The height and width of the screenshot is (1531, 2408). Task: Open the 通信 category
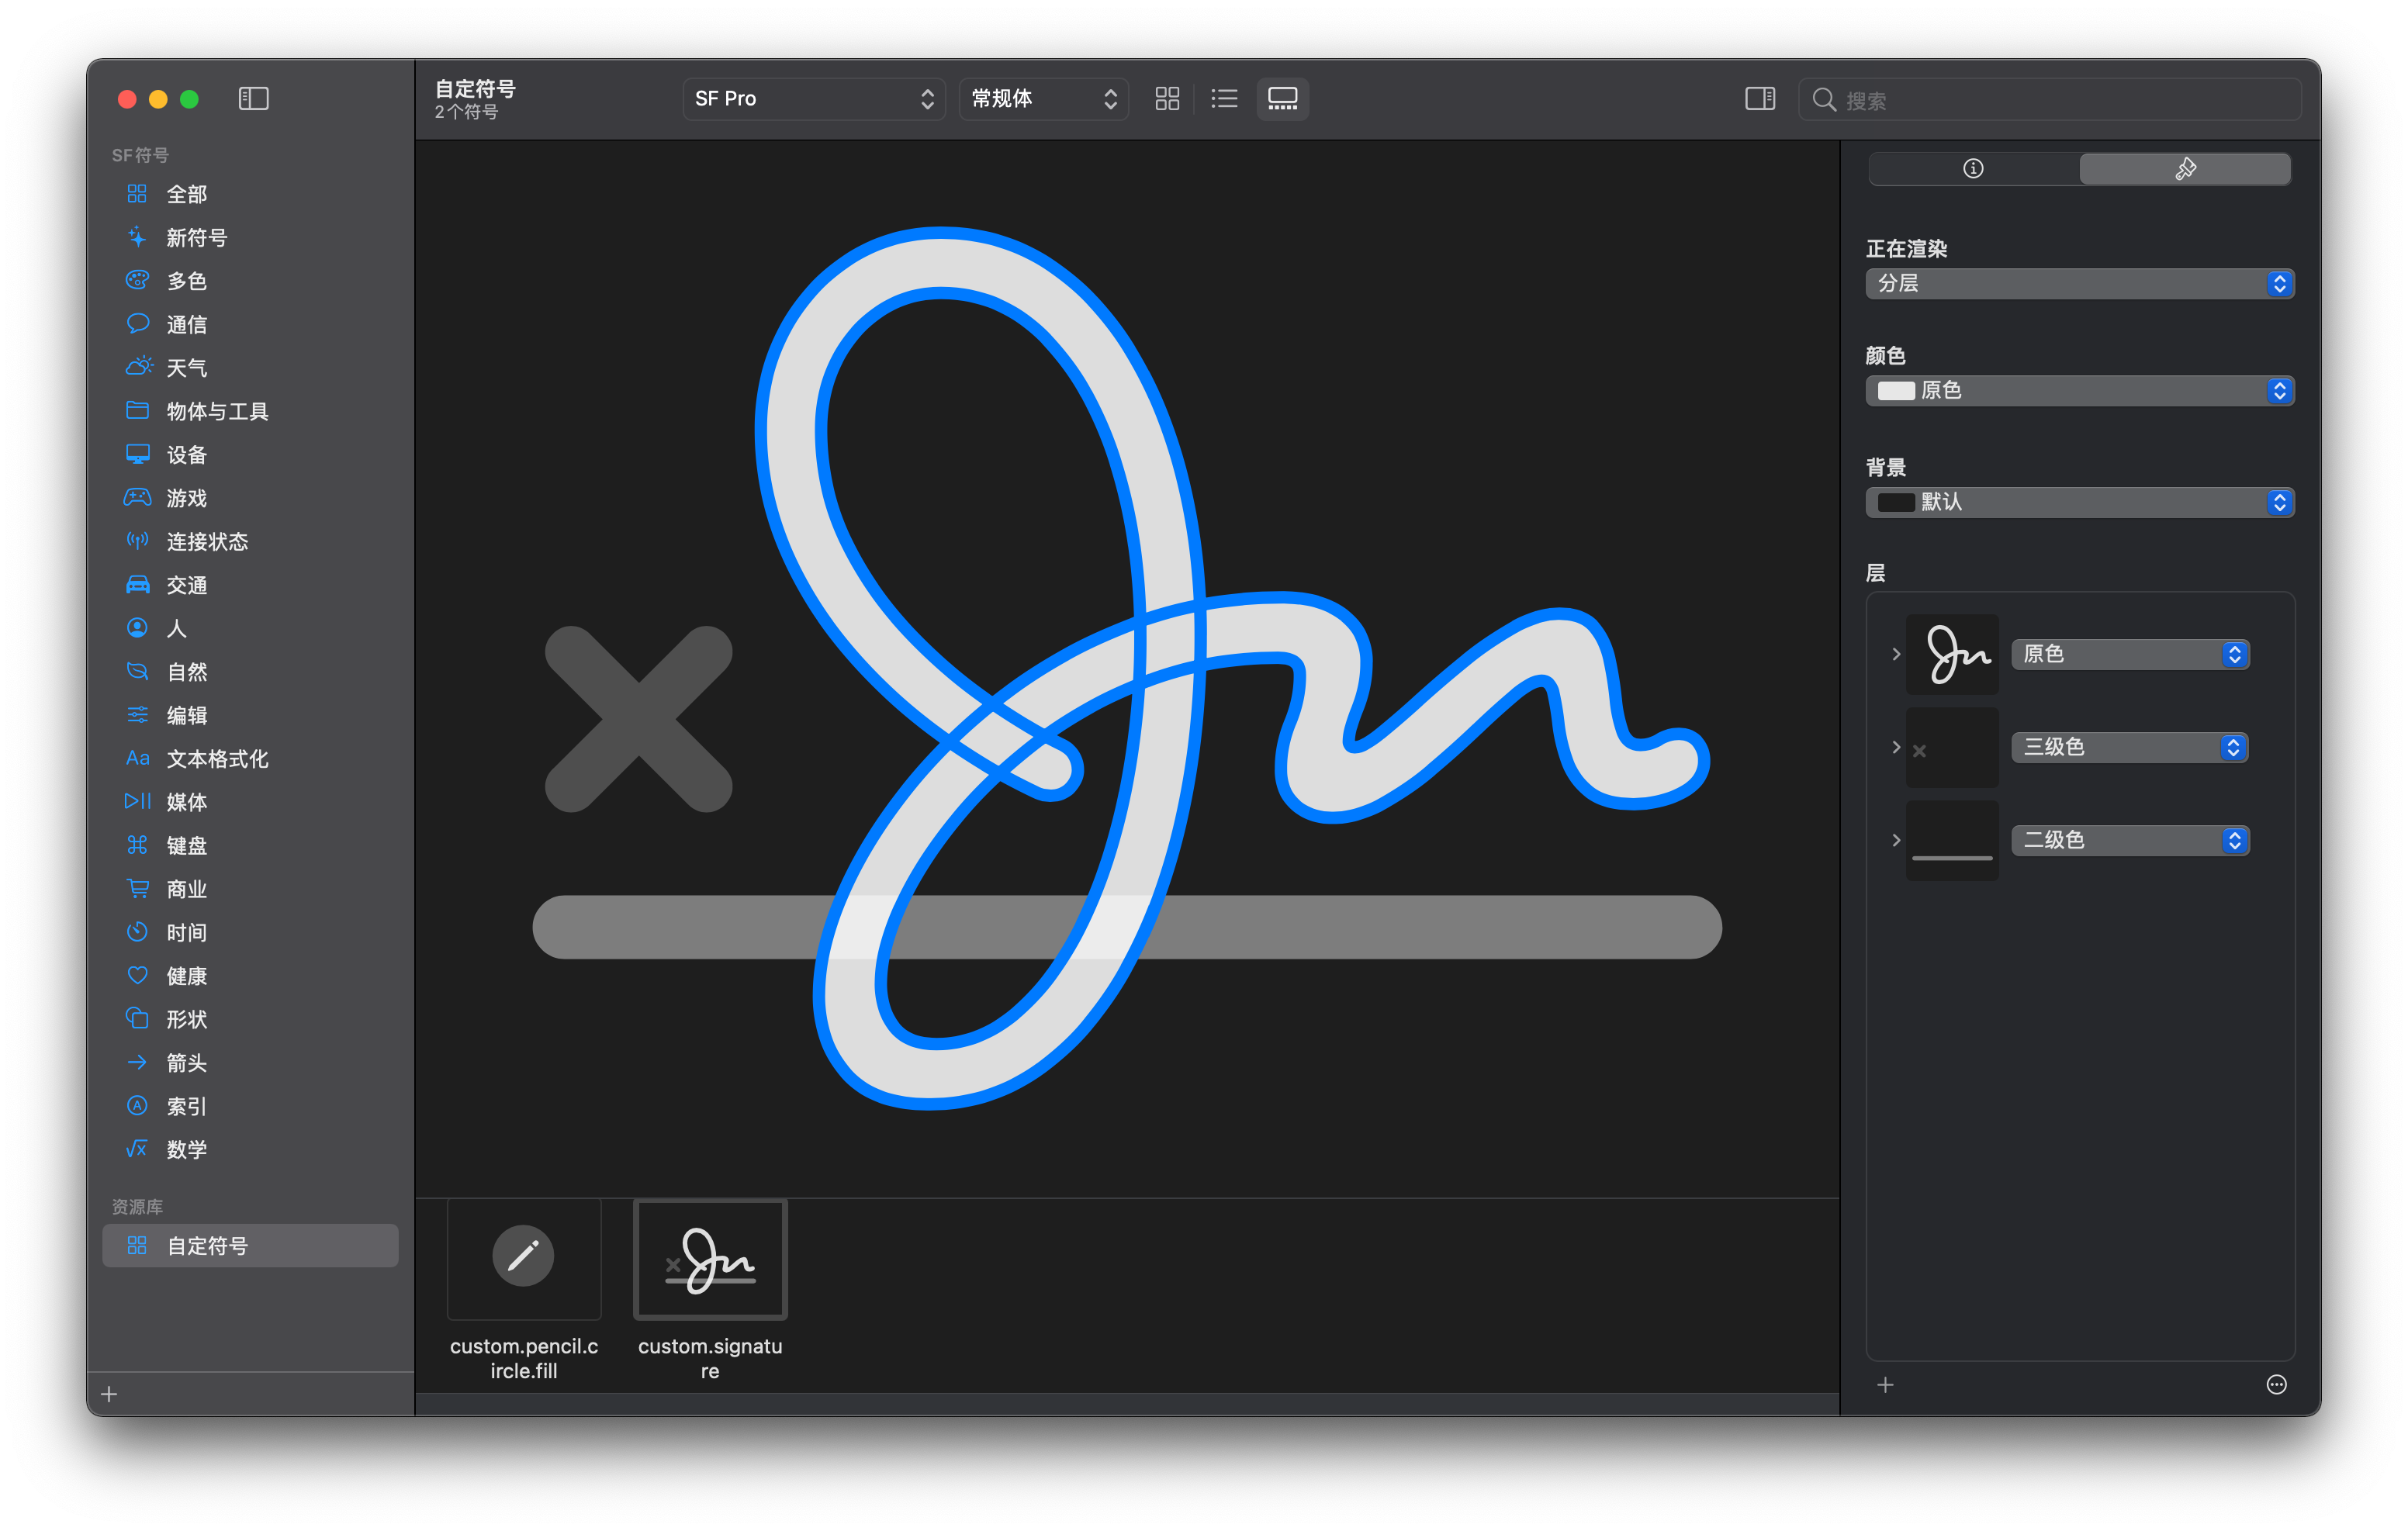[250, 324]
